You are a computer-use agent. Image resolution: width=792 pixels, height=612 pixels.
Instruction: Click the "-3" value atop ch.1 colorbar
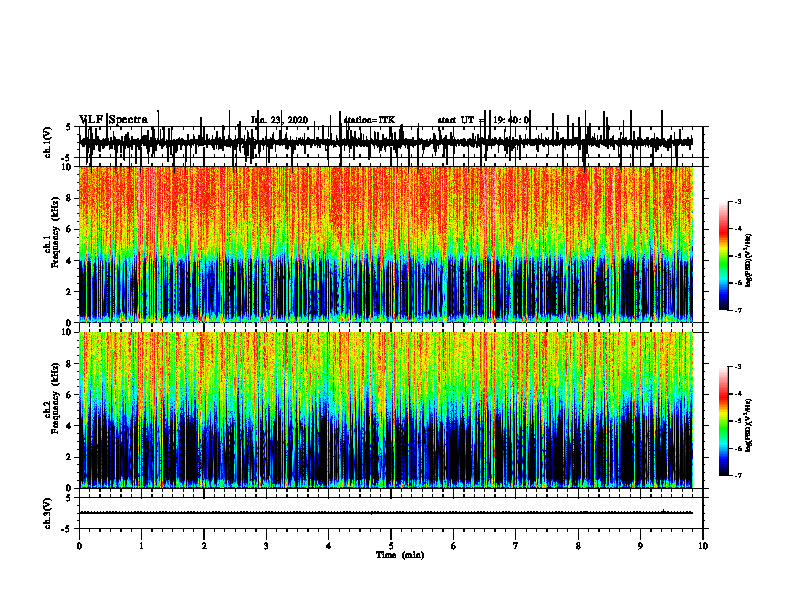pyautogui.click(x=738, y=202)
